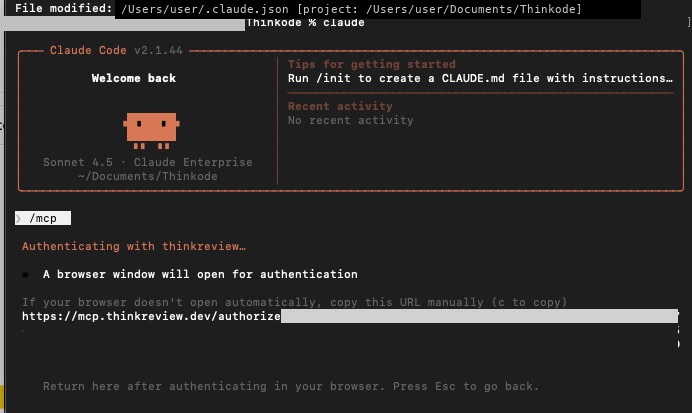
Task: Click the 'Return here after authenticating' instruction
Action: pos(291,387)
